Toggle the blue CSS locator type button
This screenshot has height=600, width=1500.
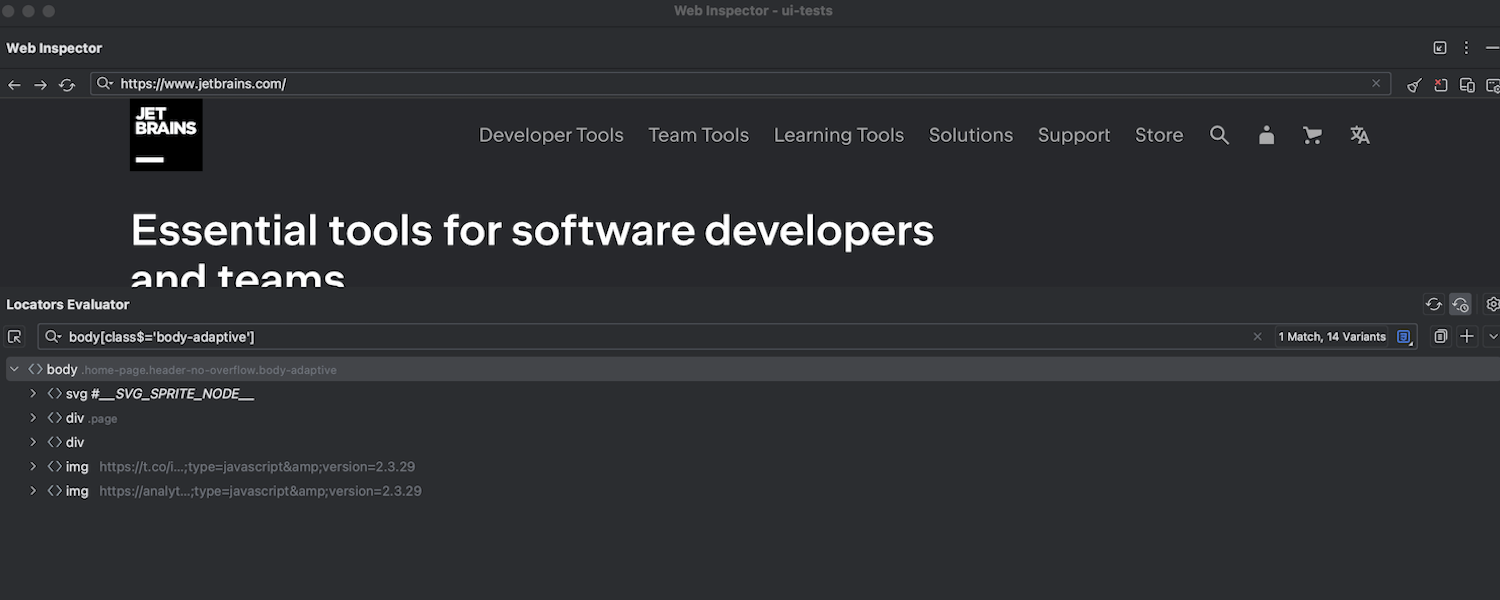1404,337
